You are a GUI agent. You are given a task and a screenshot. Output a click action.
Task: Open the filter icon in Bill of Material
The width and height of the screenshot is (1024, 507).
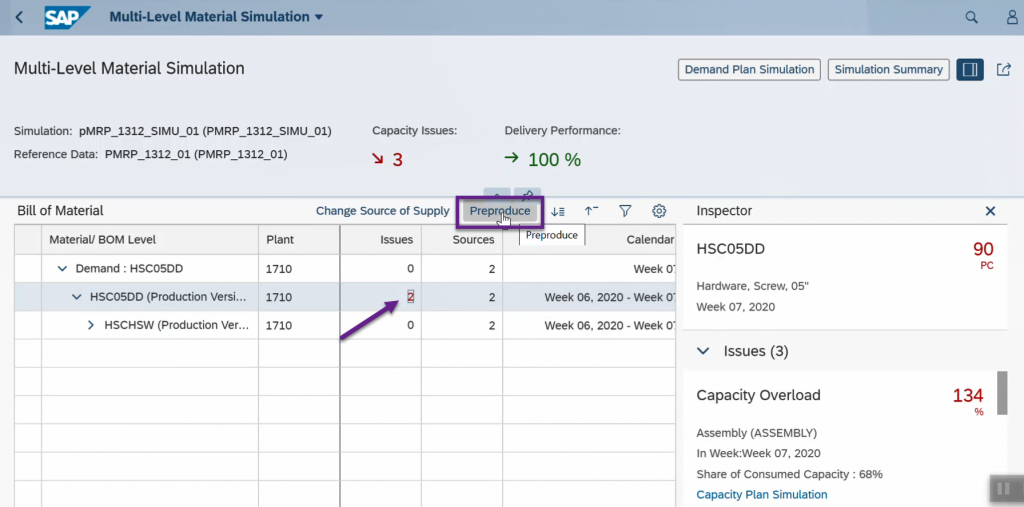click(625, 211)
